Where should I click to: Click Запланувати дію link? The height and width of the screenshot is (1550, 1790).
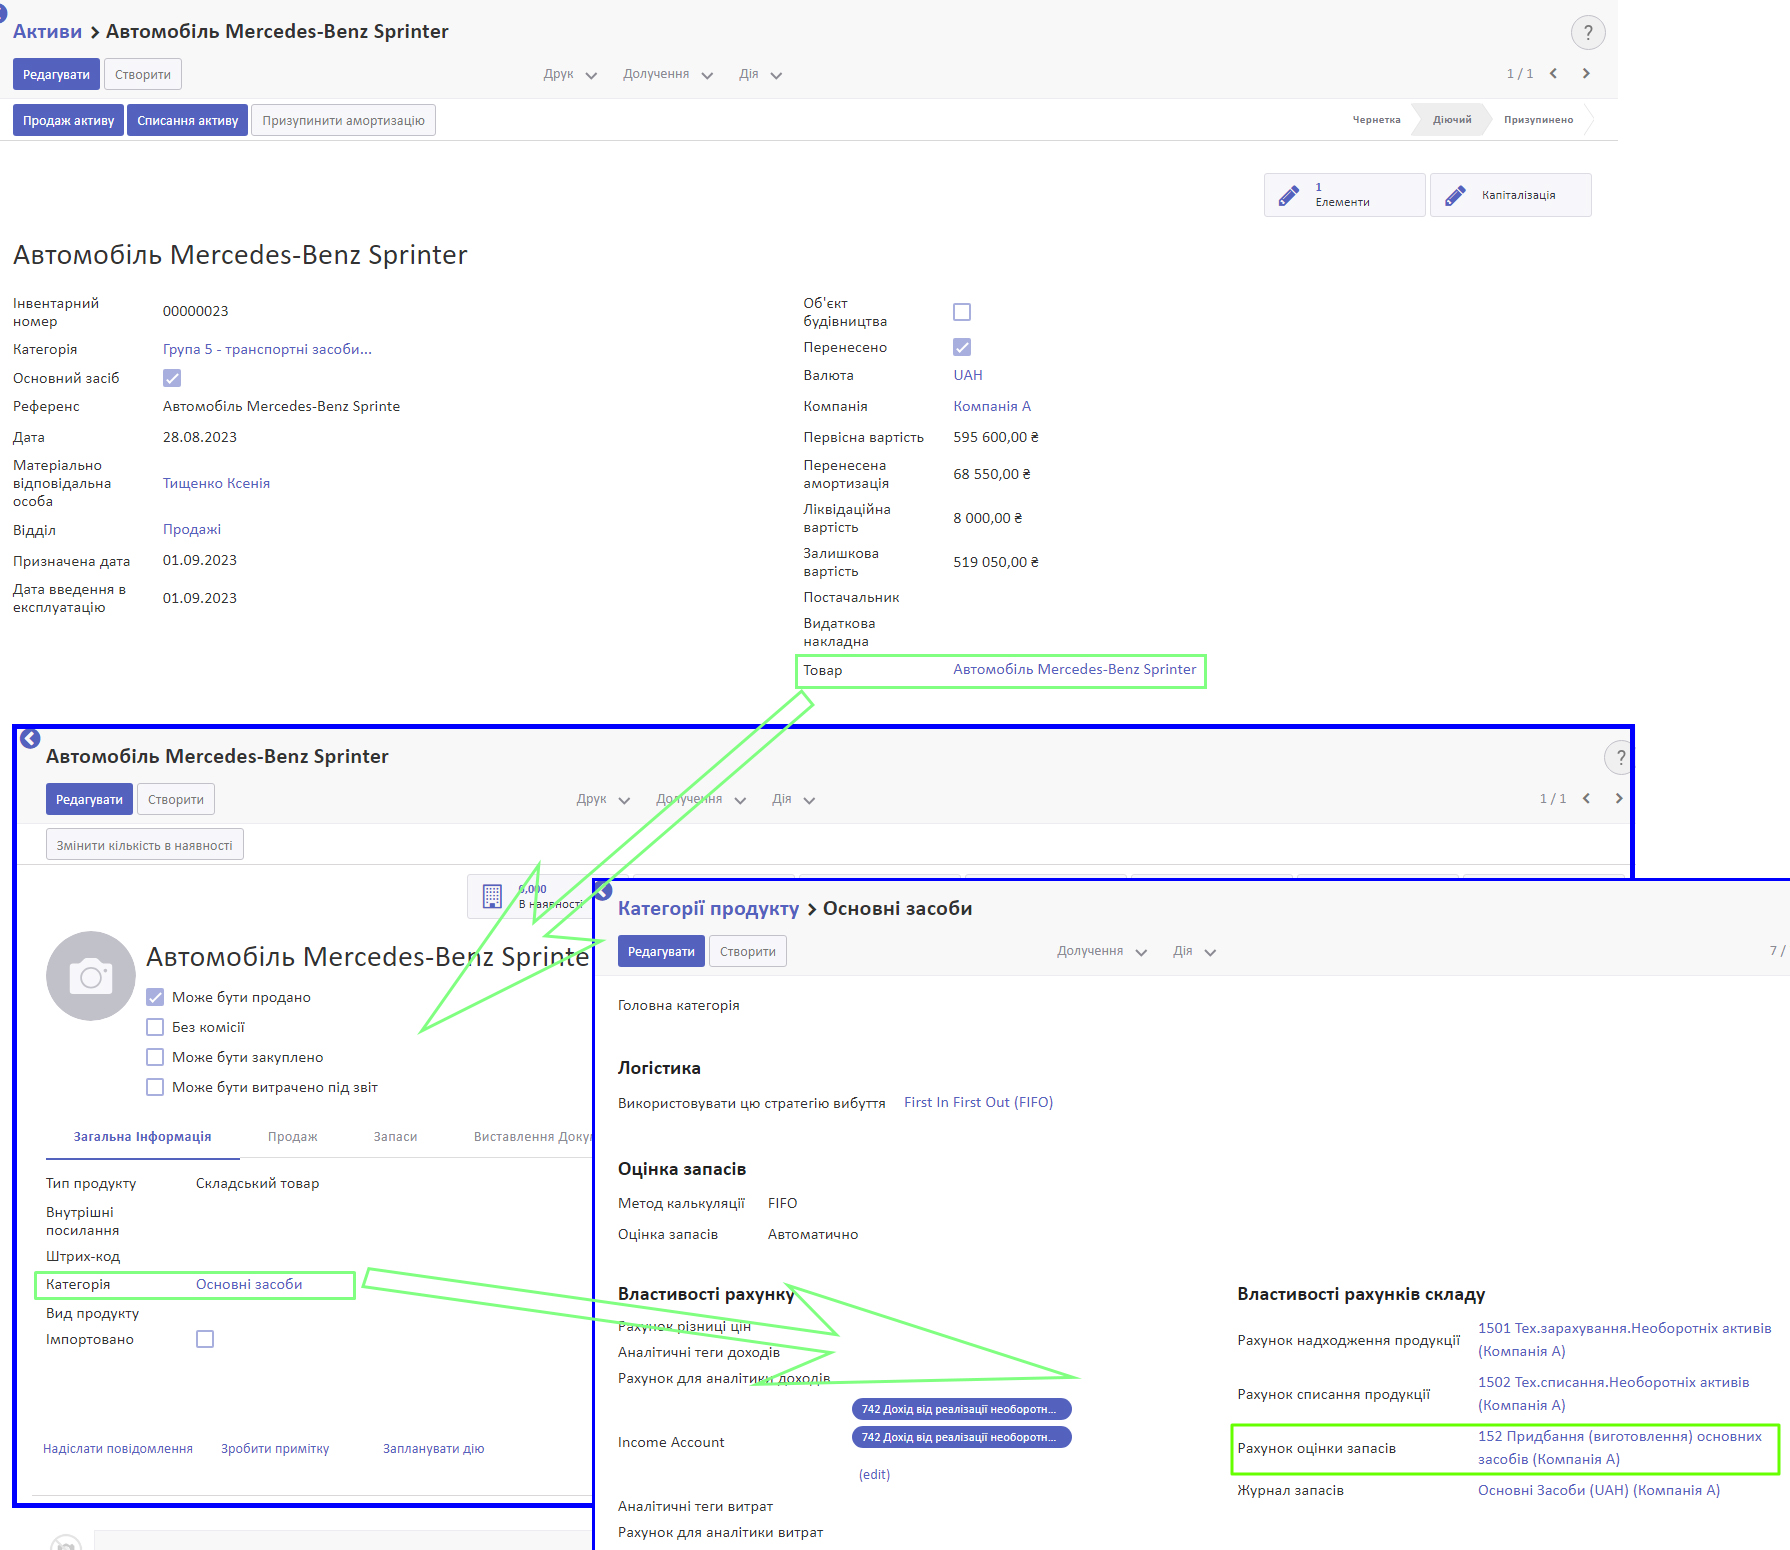433,1448
